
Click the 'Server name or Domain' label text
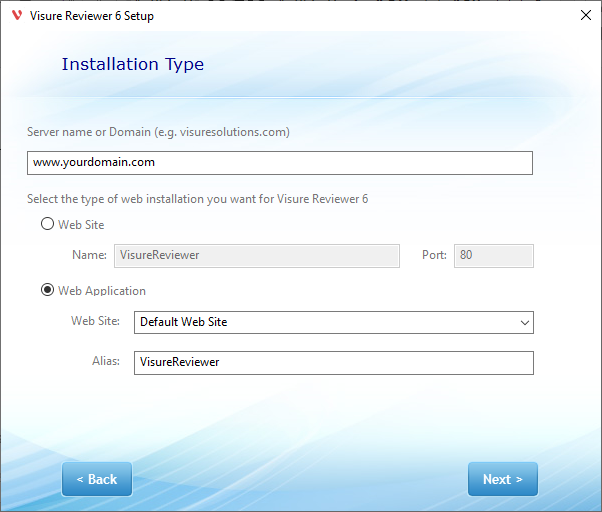click(158, 132)
